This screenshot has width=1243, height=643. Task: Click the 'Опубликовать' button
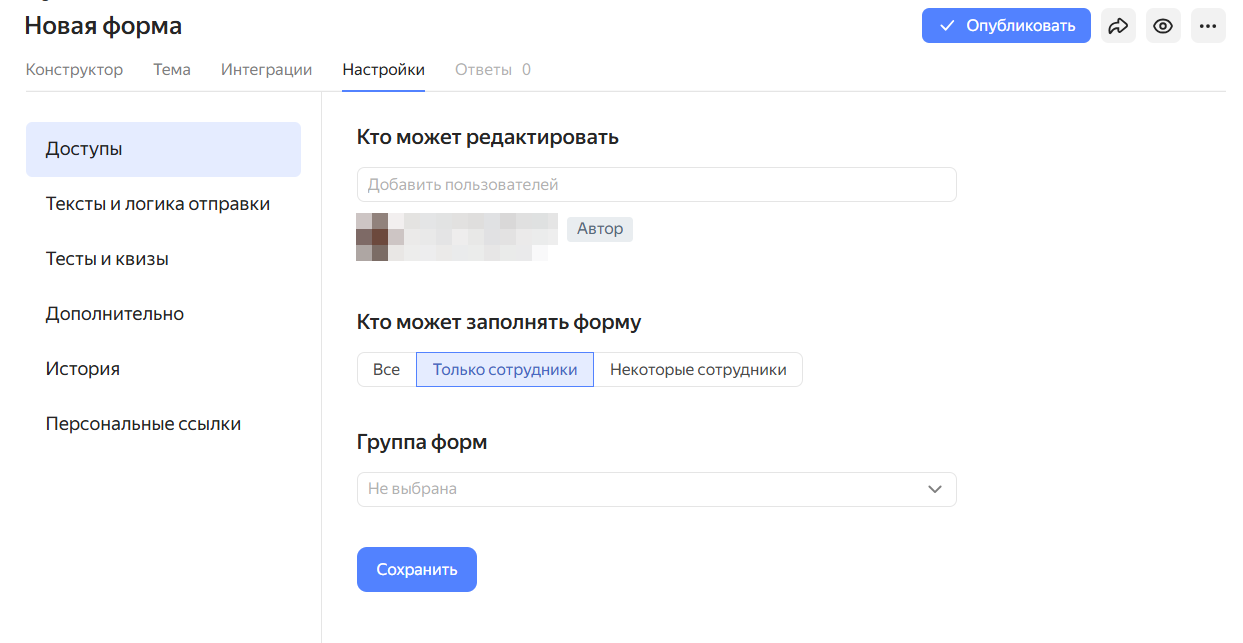tap(1006, 25)
